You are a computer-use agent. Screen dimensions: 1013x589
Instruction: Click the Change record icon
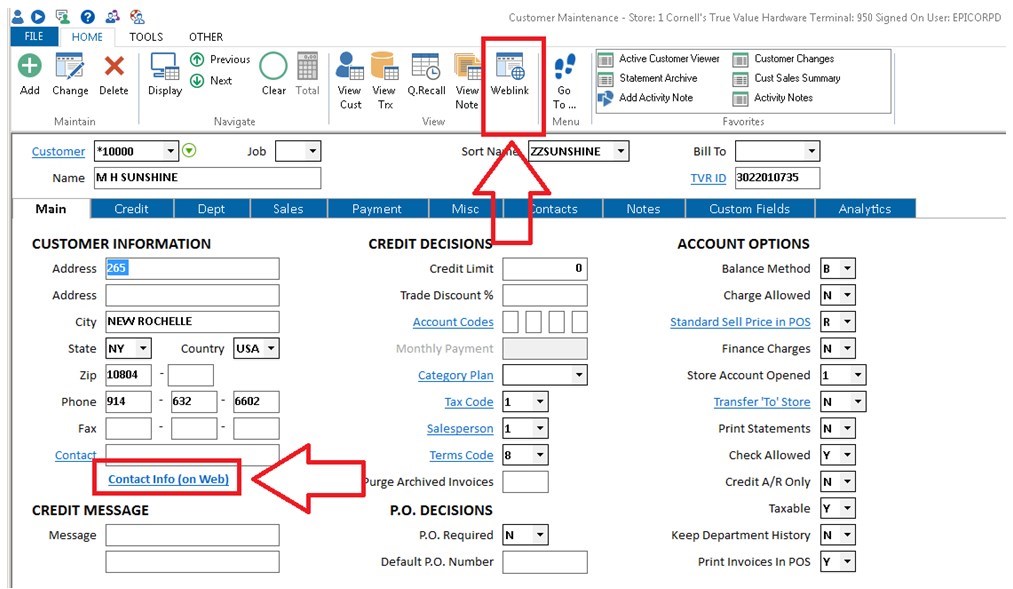coord(70,67)
